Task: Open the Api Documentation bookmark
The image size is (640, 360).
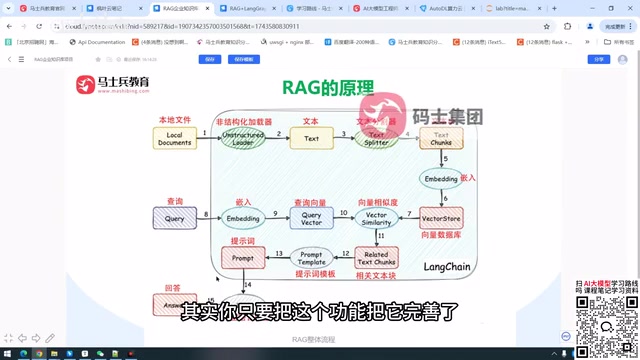Action: point(97,42)
